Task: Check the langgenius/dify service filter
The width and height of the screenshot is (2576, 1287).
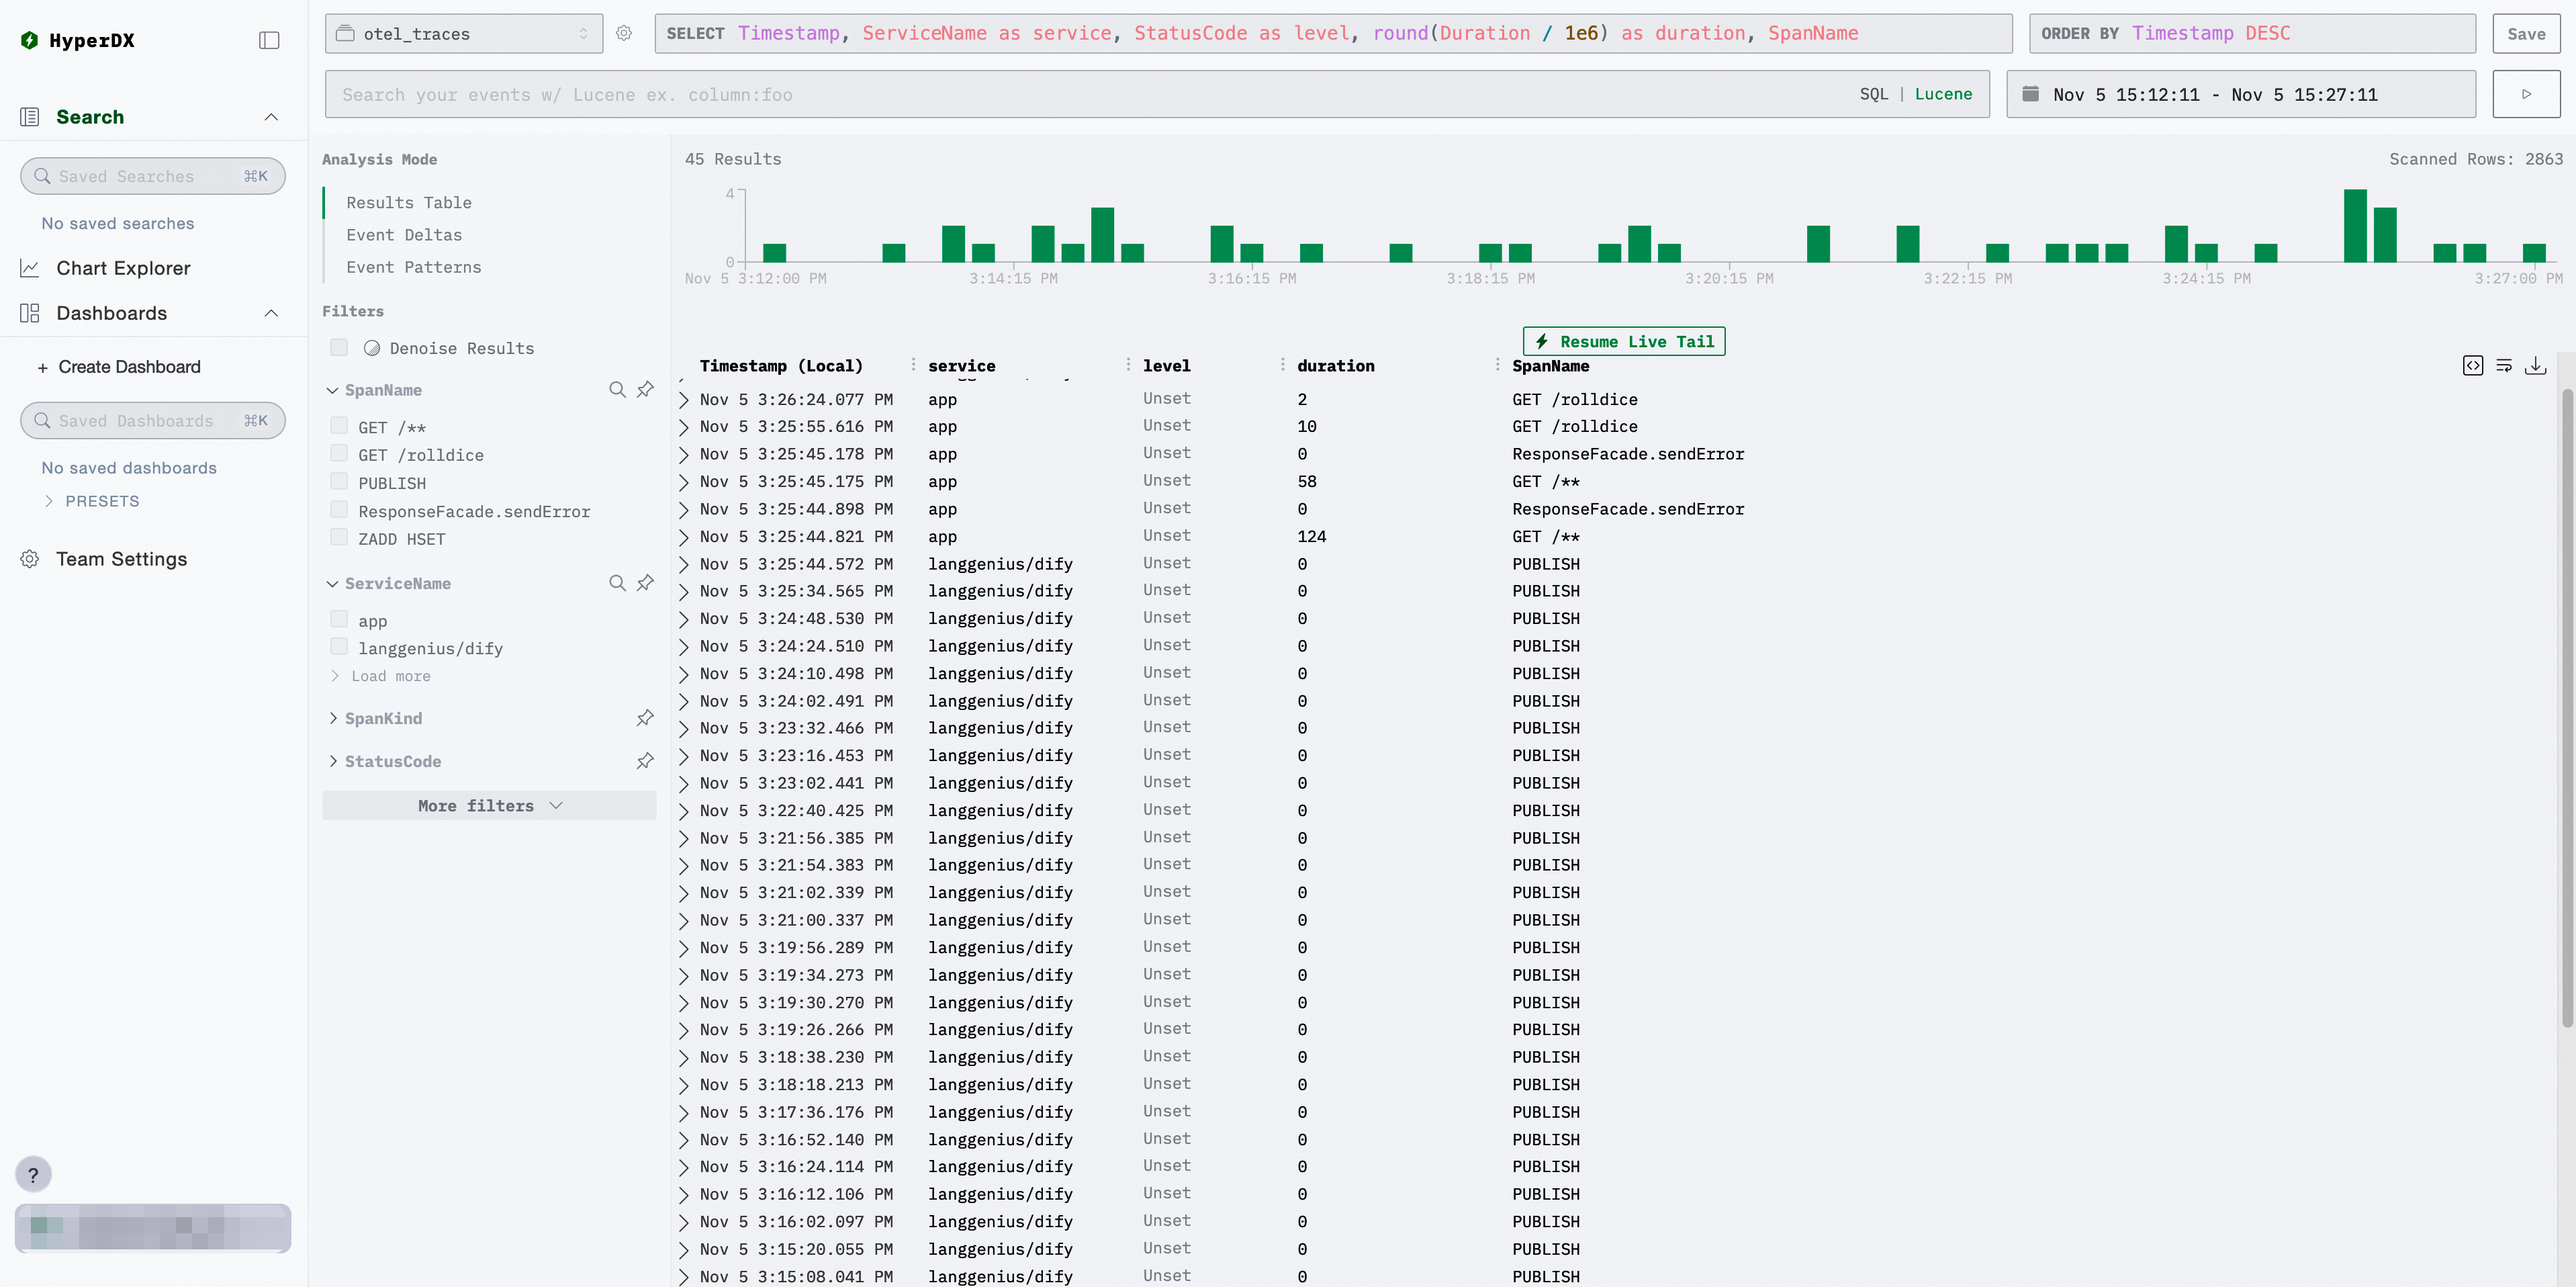Action: (x=339, y=647)
